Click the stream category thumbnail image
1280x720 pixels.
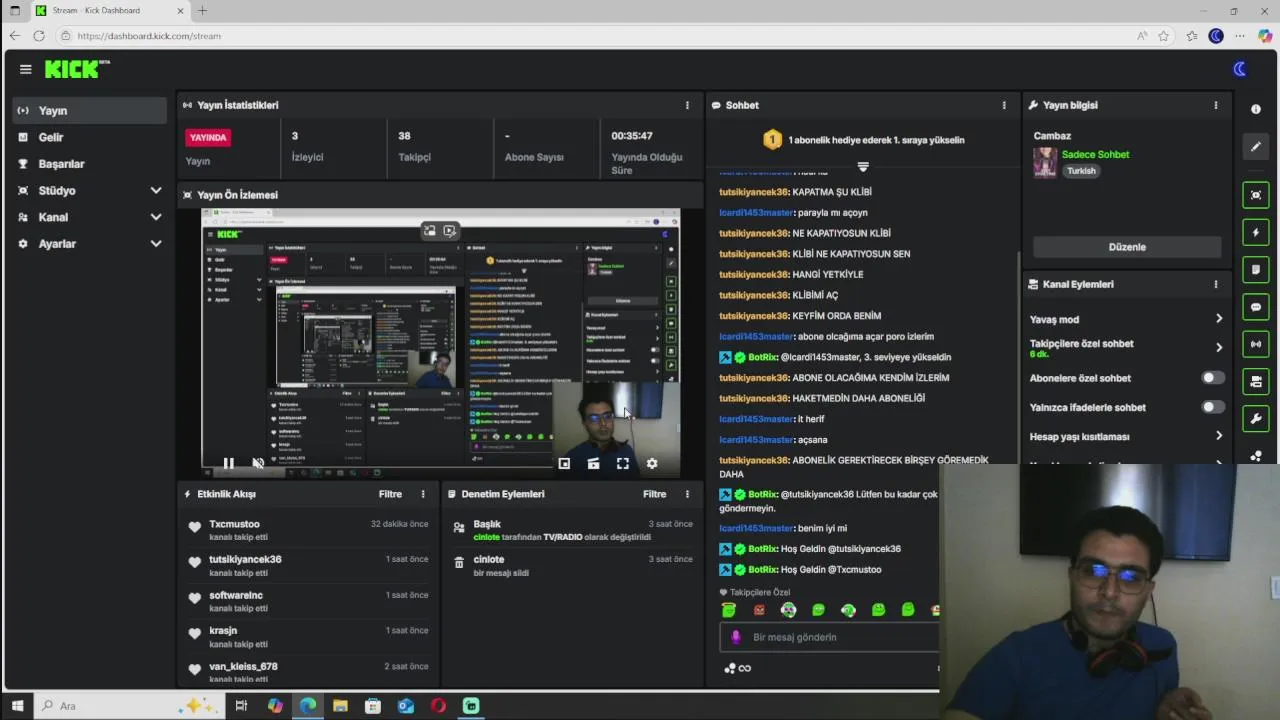(x=1045, y=162)
